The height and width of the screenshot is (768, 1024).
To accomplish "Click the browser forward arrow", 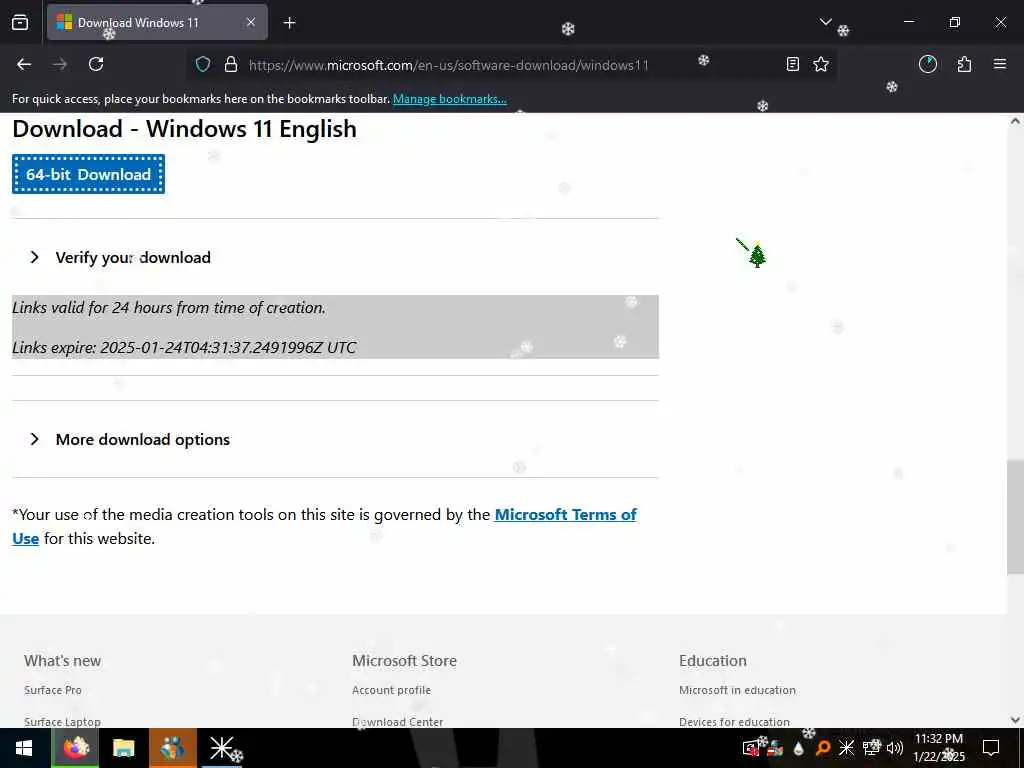I will [60, 64].
